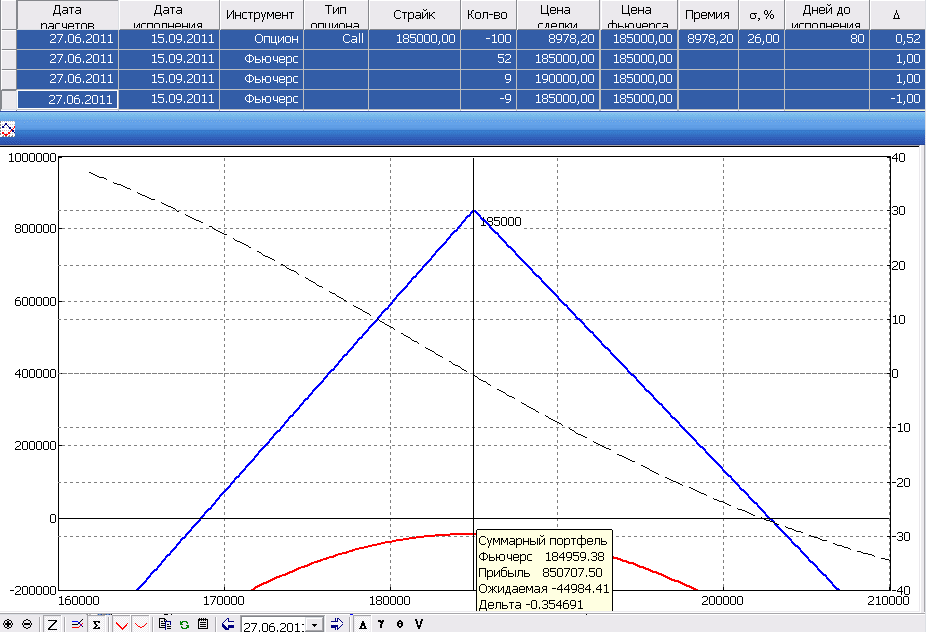Click the zoom in chart icon
Image resolution: width=926 pixels, height=632 pixels.
point(8,624)
